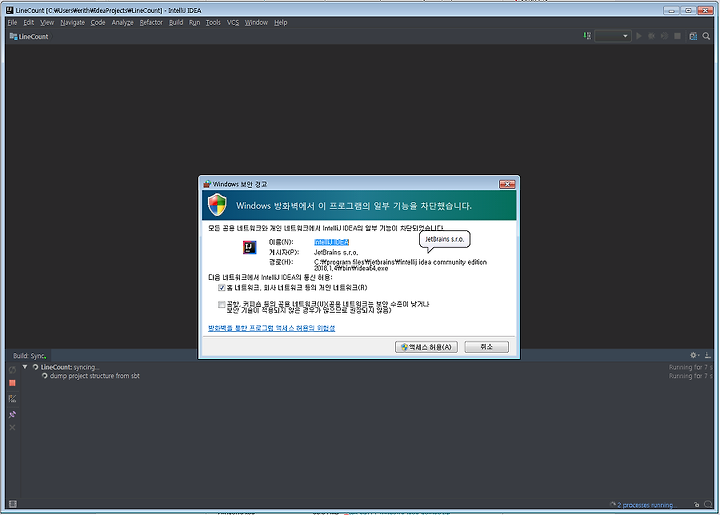720x515 pixels.
Task: Click the cancel button in firewall dialog
Action: 486,347
